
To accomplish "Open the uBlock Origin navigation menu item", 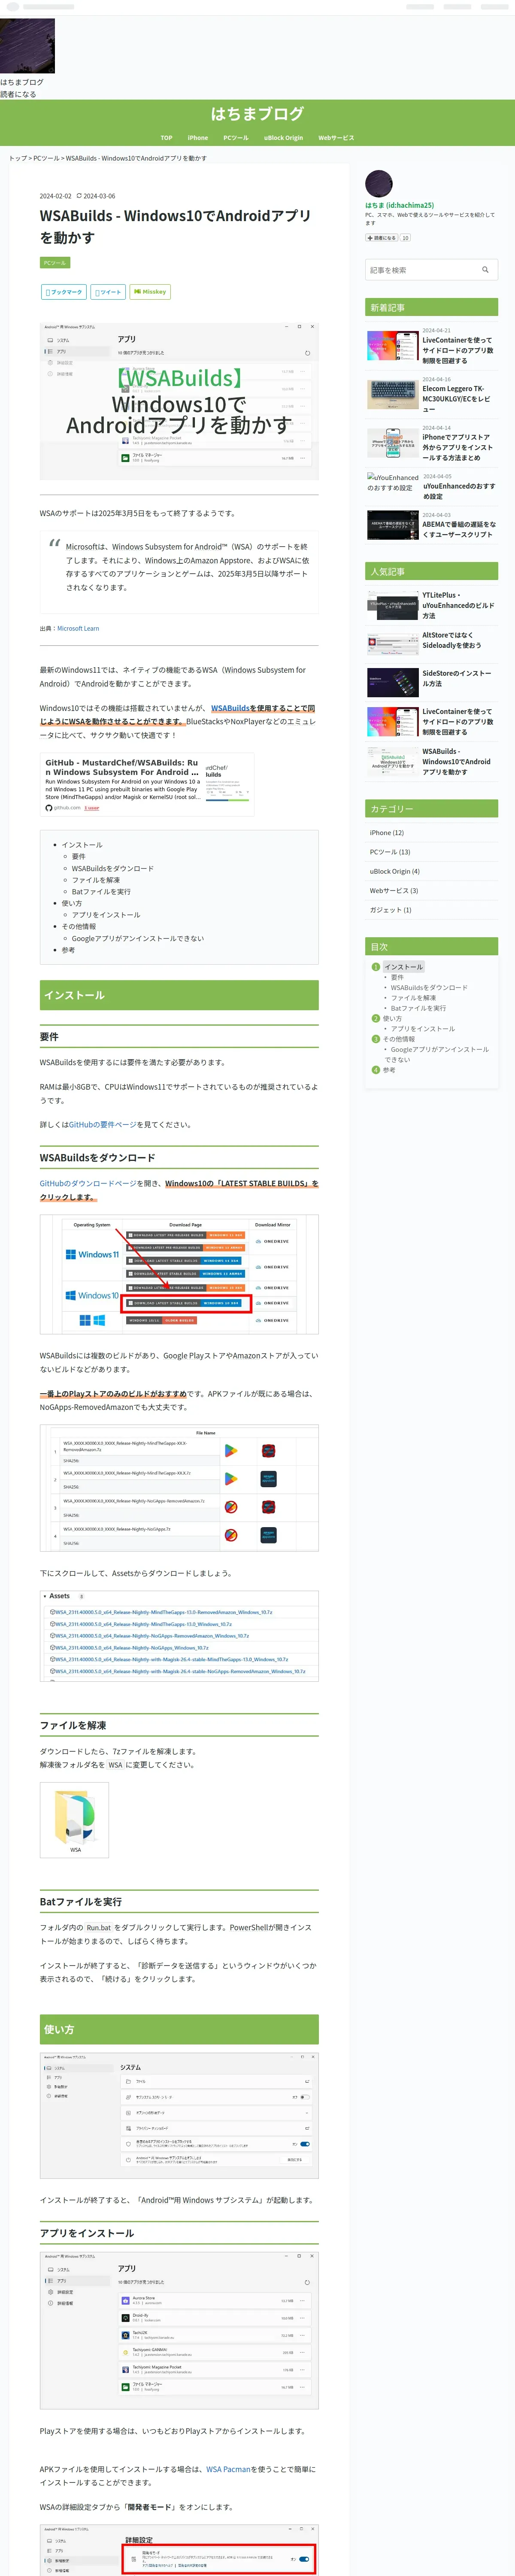I will pos(283,138).
